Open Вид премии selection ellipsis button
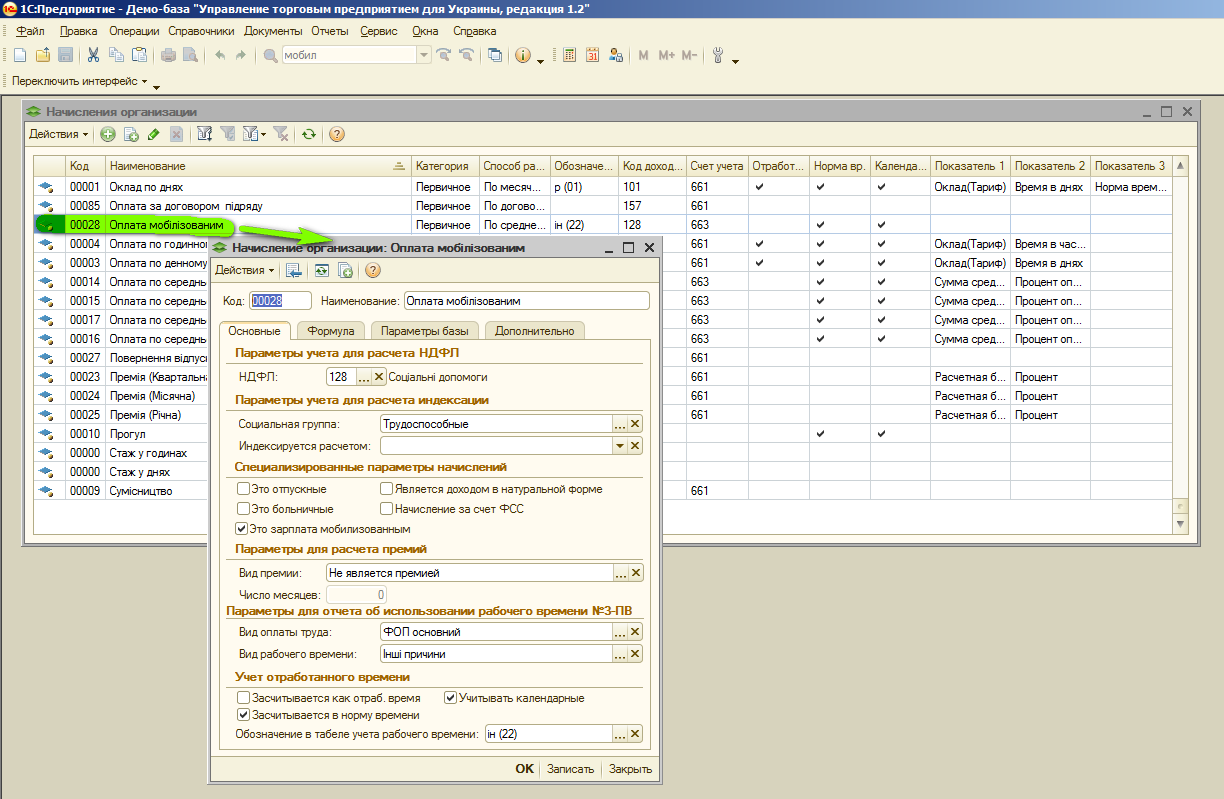 [620, 573]
